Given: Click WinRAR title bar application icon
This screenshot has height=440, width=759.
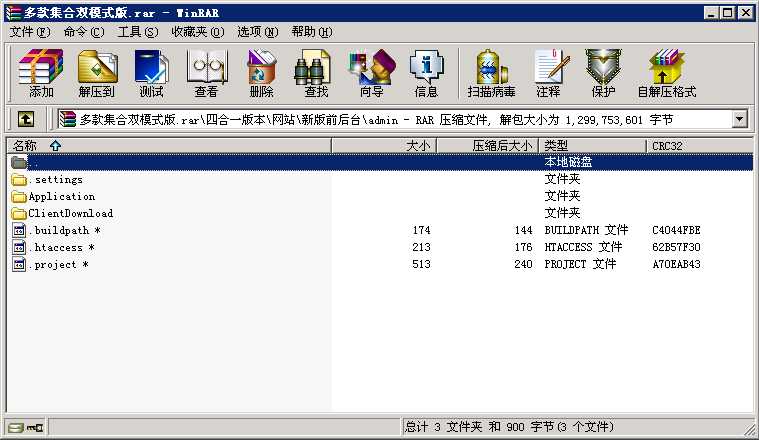Looking at the screenshot, I should click(14, 13).
